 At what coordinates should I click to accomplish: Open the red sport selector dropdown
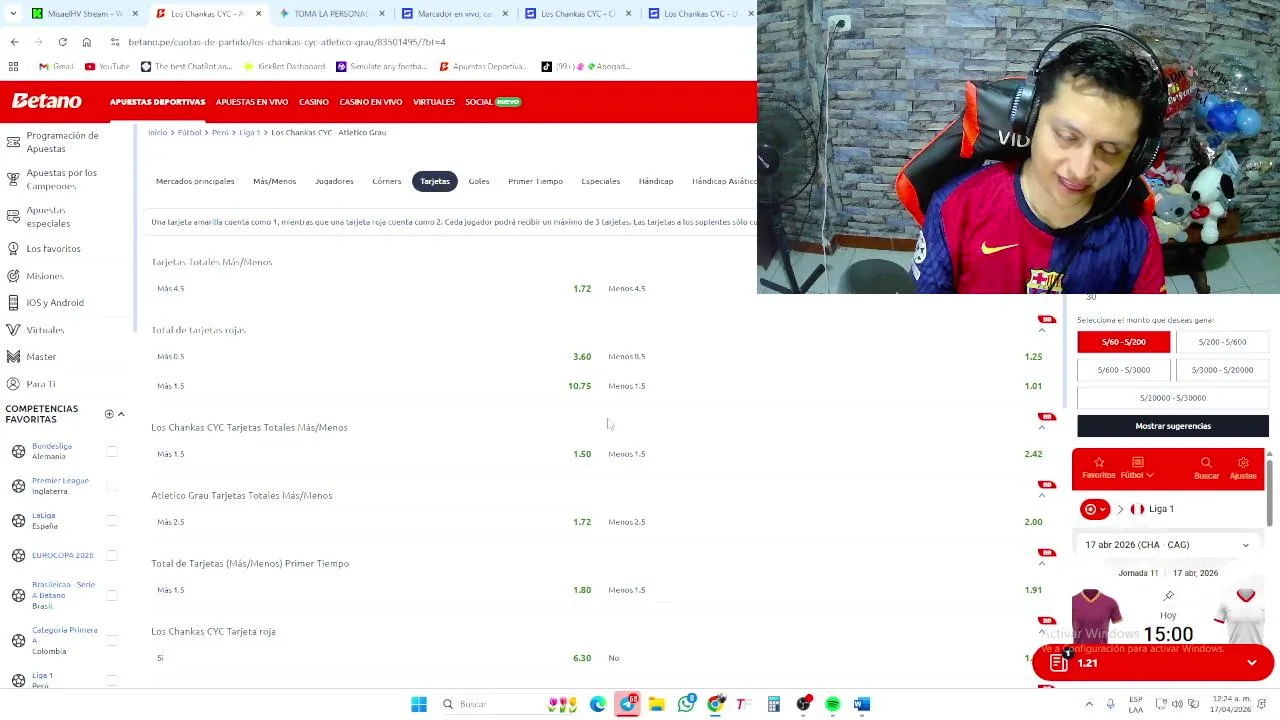[1095, 509]
